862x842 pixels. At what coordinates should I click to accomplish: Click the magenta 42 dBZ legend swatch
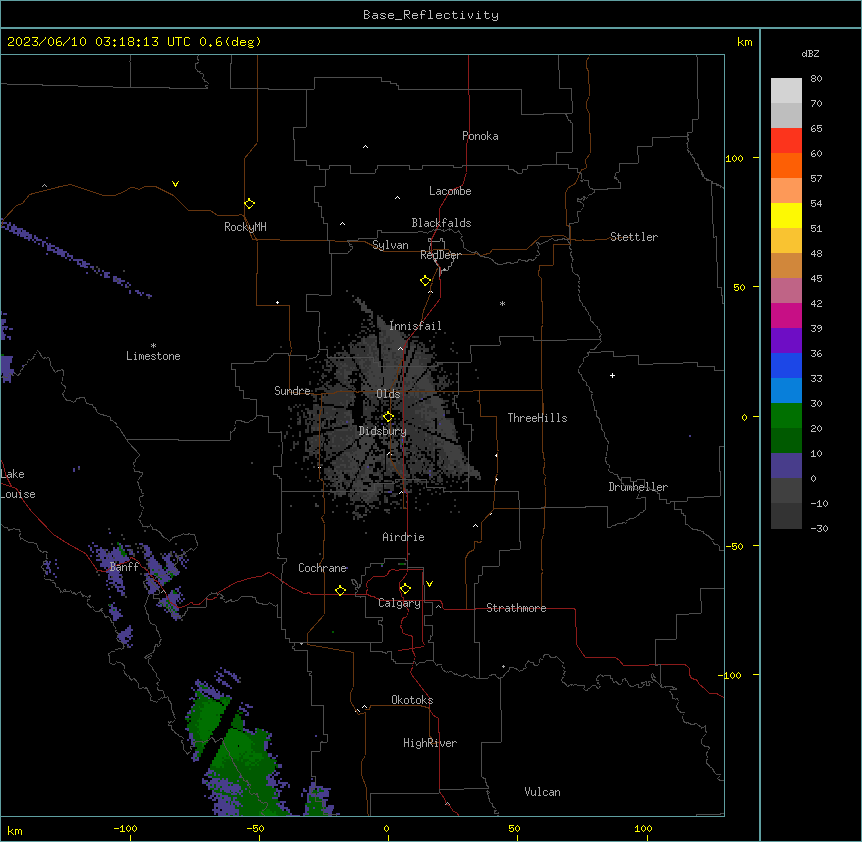(x=786, y=315)
